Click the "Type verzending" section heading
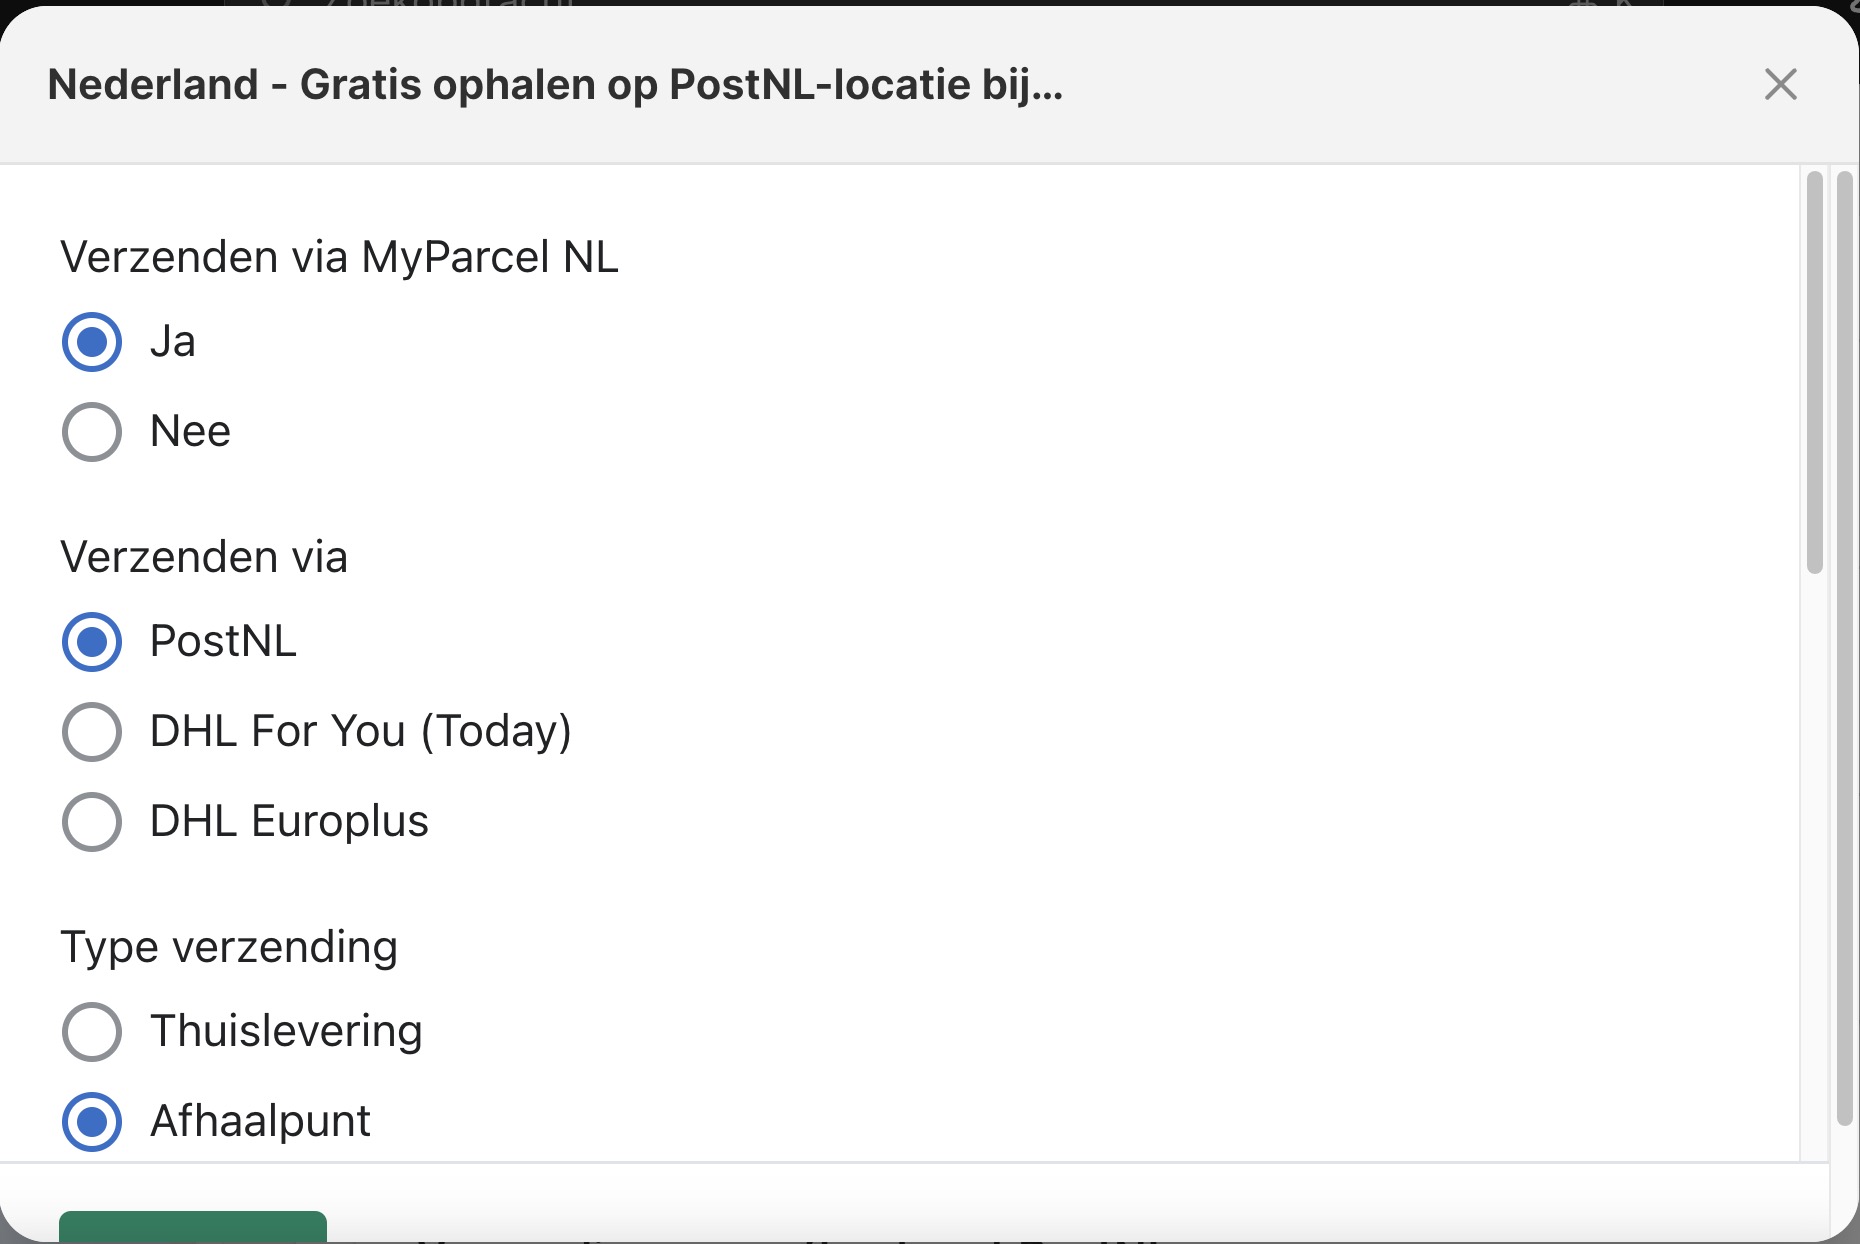The image size is (1860, 1244). coord(229,947)
